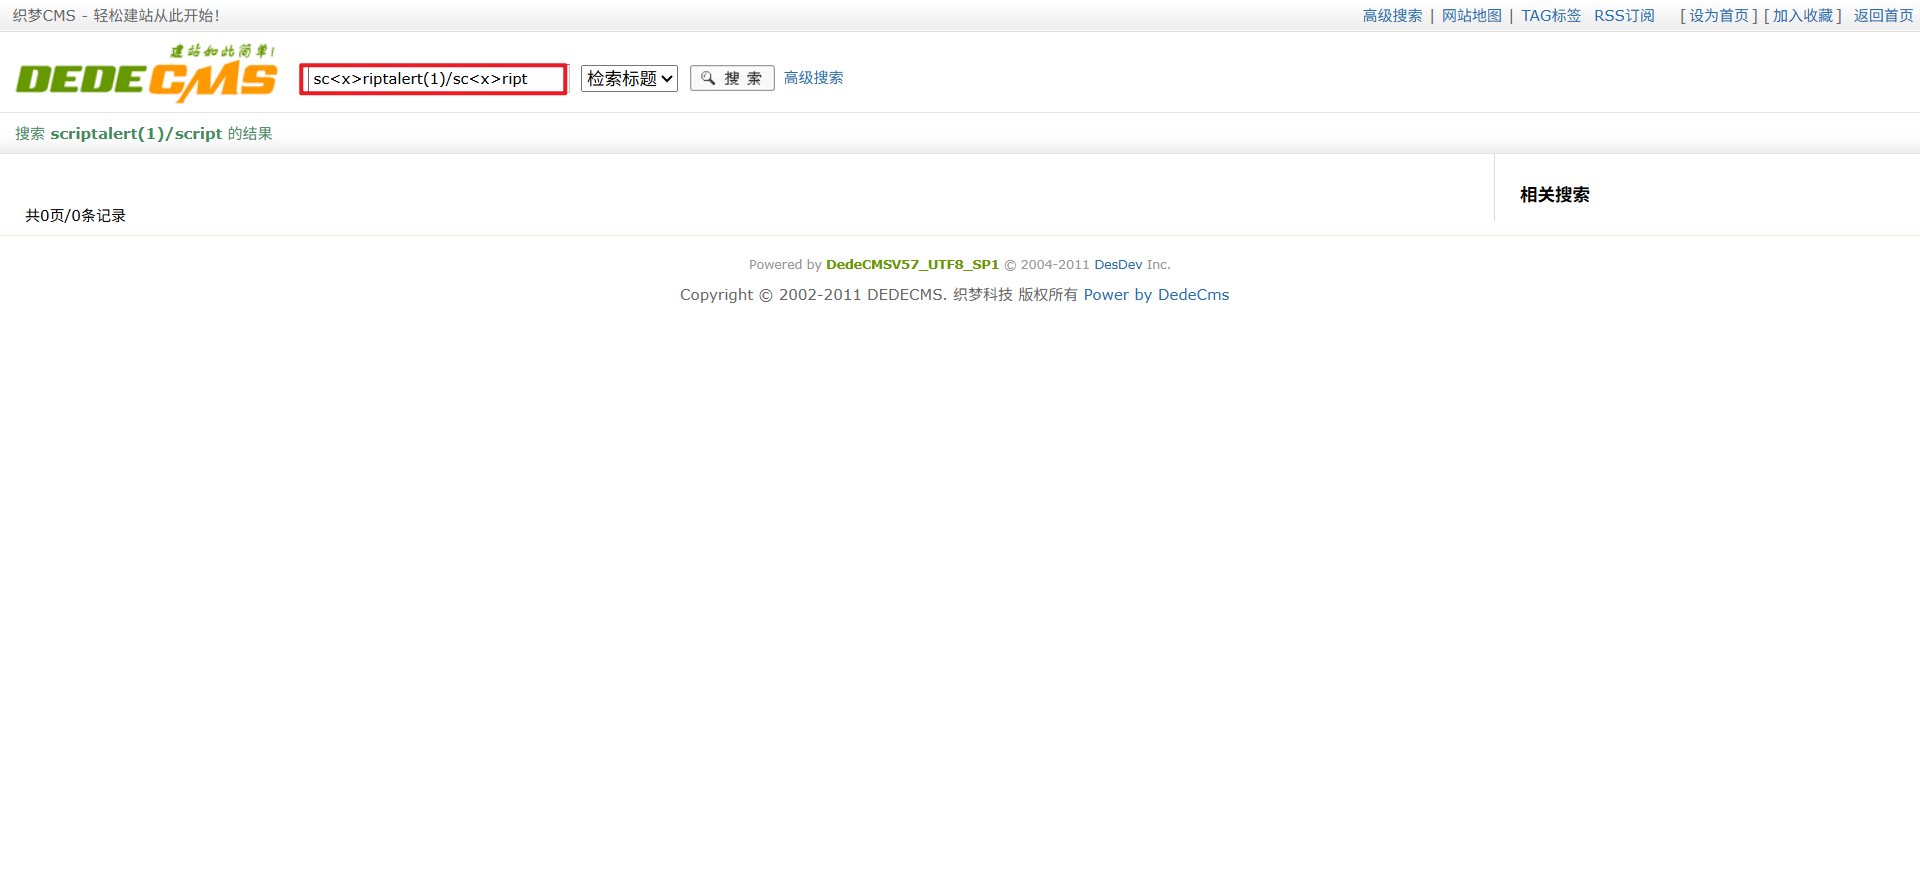
Task: Open the TAG标签 link
Action: point(1551,16)
